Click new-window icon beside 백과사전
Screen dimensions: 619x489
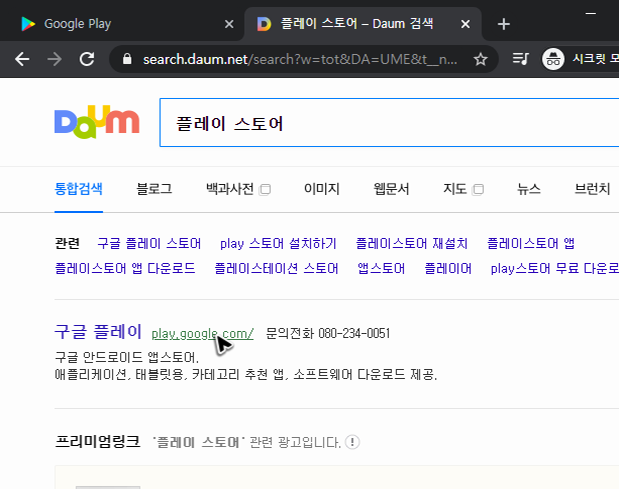tap(265, 190)
